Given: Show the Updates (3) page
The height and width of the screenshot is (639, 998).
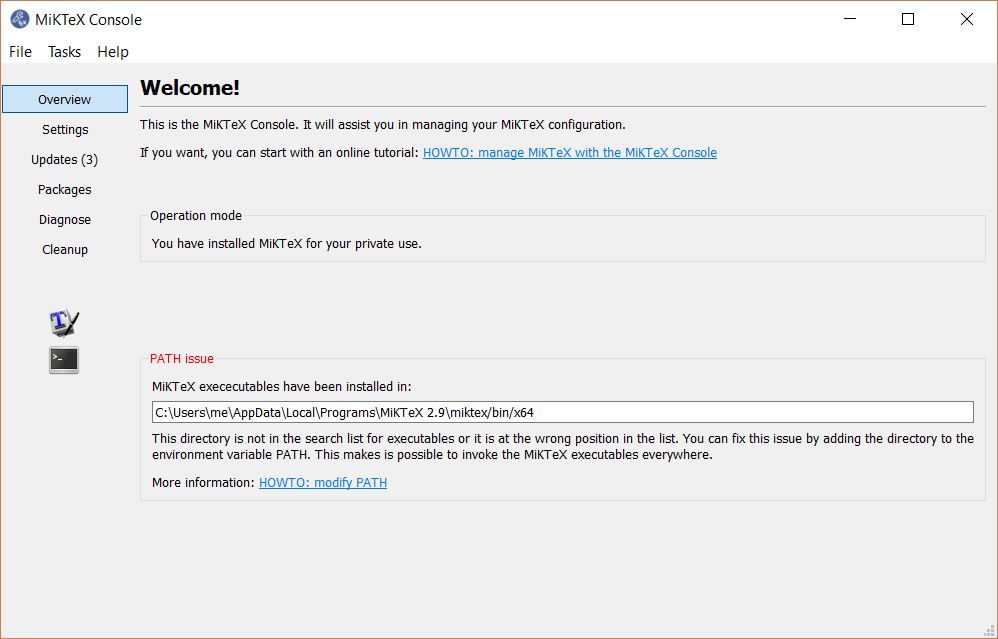Looking at the screenshot, I should click(x=65, y=159).
